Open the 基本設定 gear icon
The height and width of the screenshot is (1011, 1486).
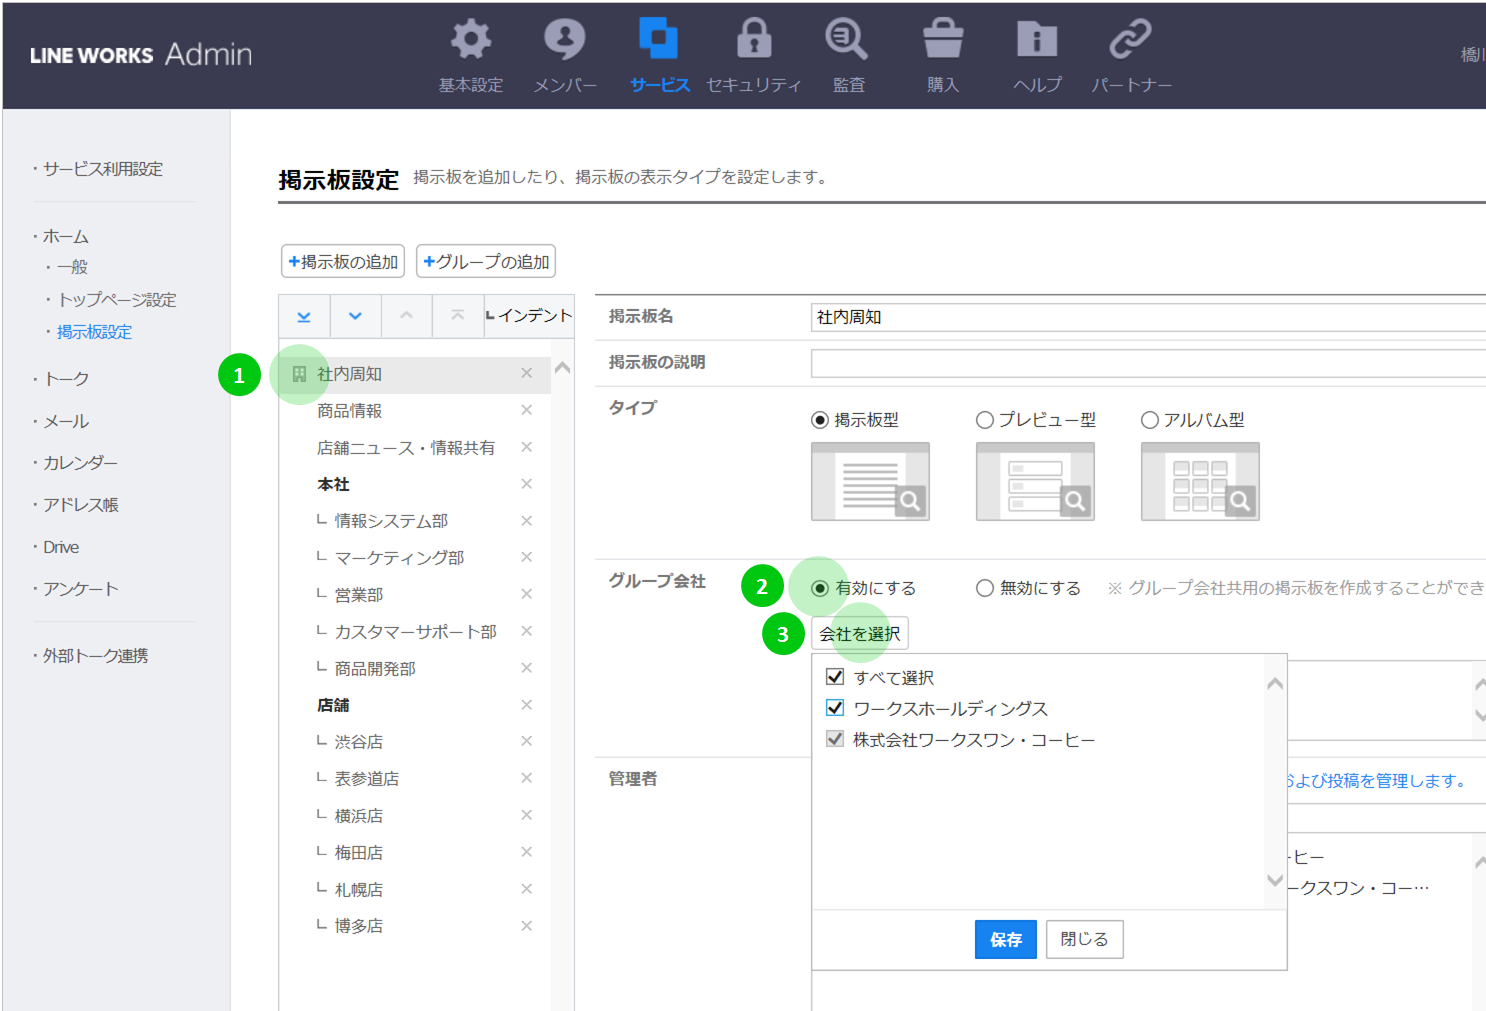(470, 40)
